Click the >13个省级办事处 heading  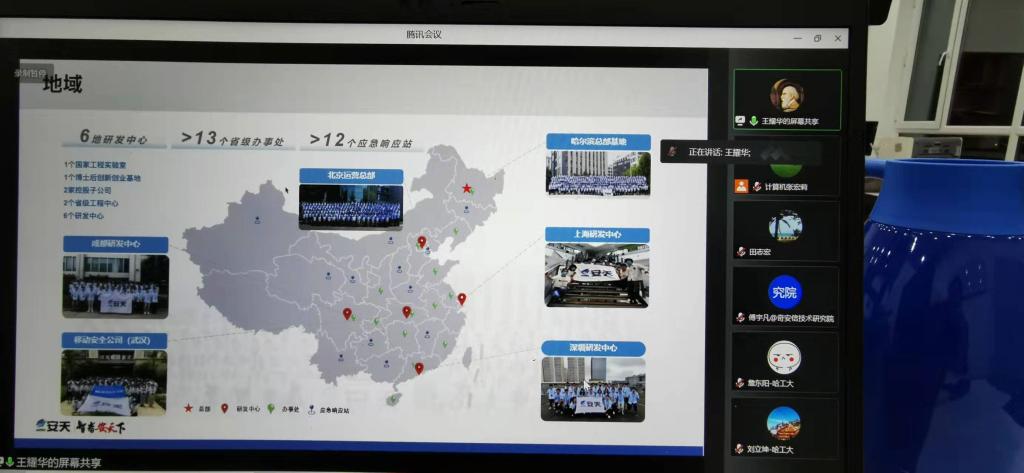(232, 139)
